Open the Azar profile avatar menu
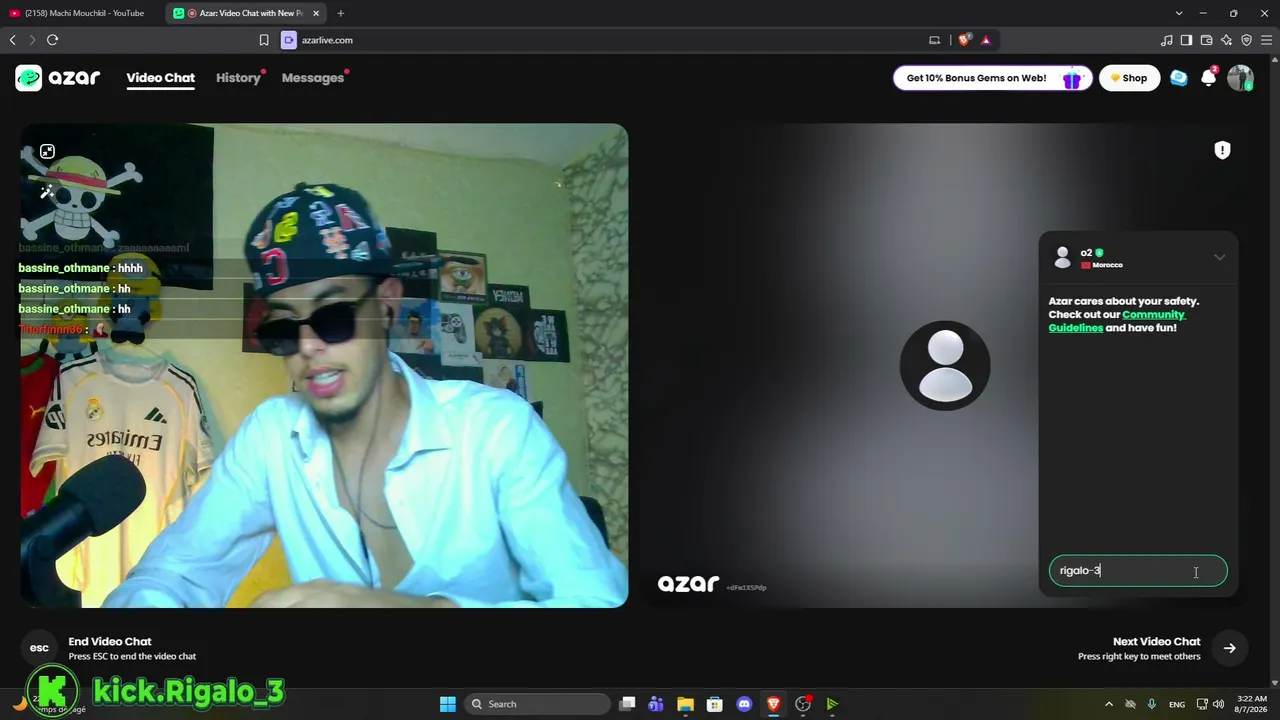Image resolution: width=1280 pixels, height=720 pixels. click(x=1240, y=78)
